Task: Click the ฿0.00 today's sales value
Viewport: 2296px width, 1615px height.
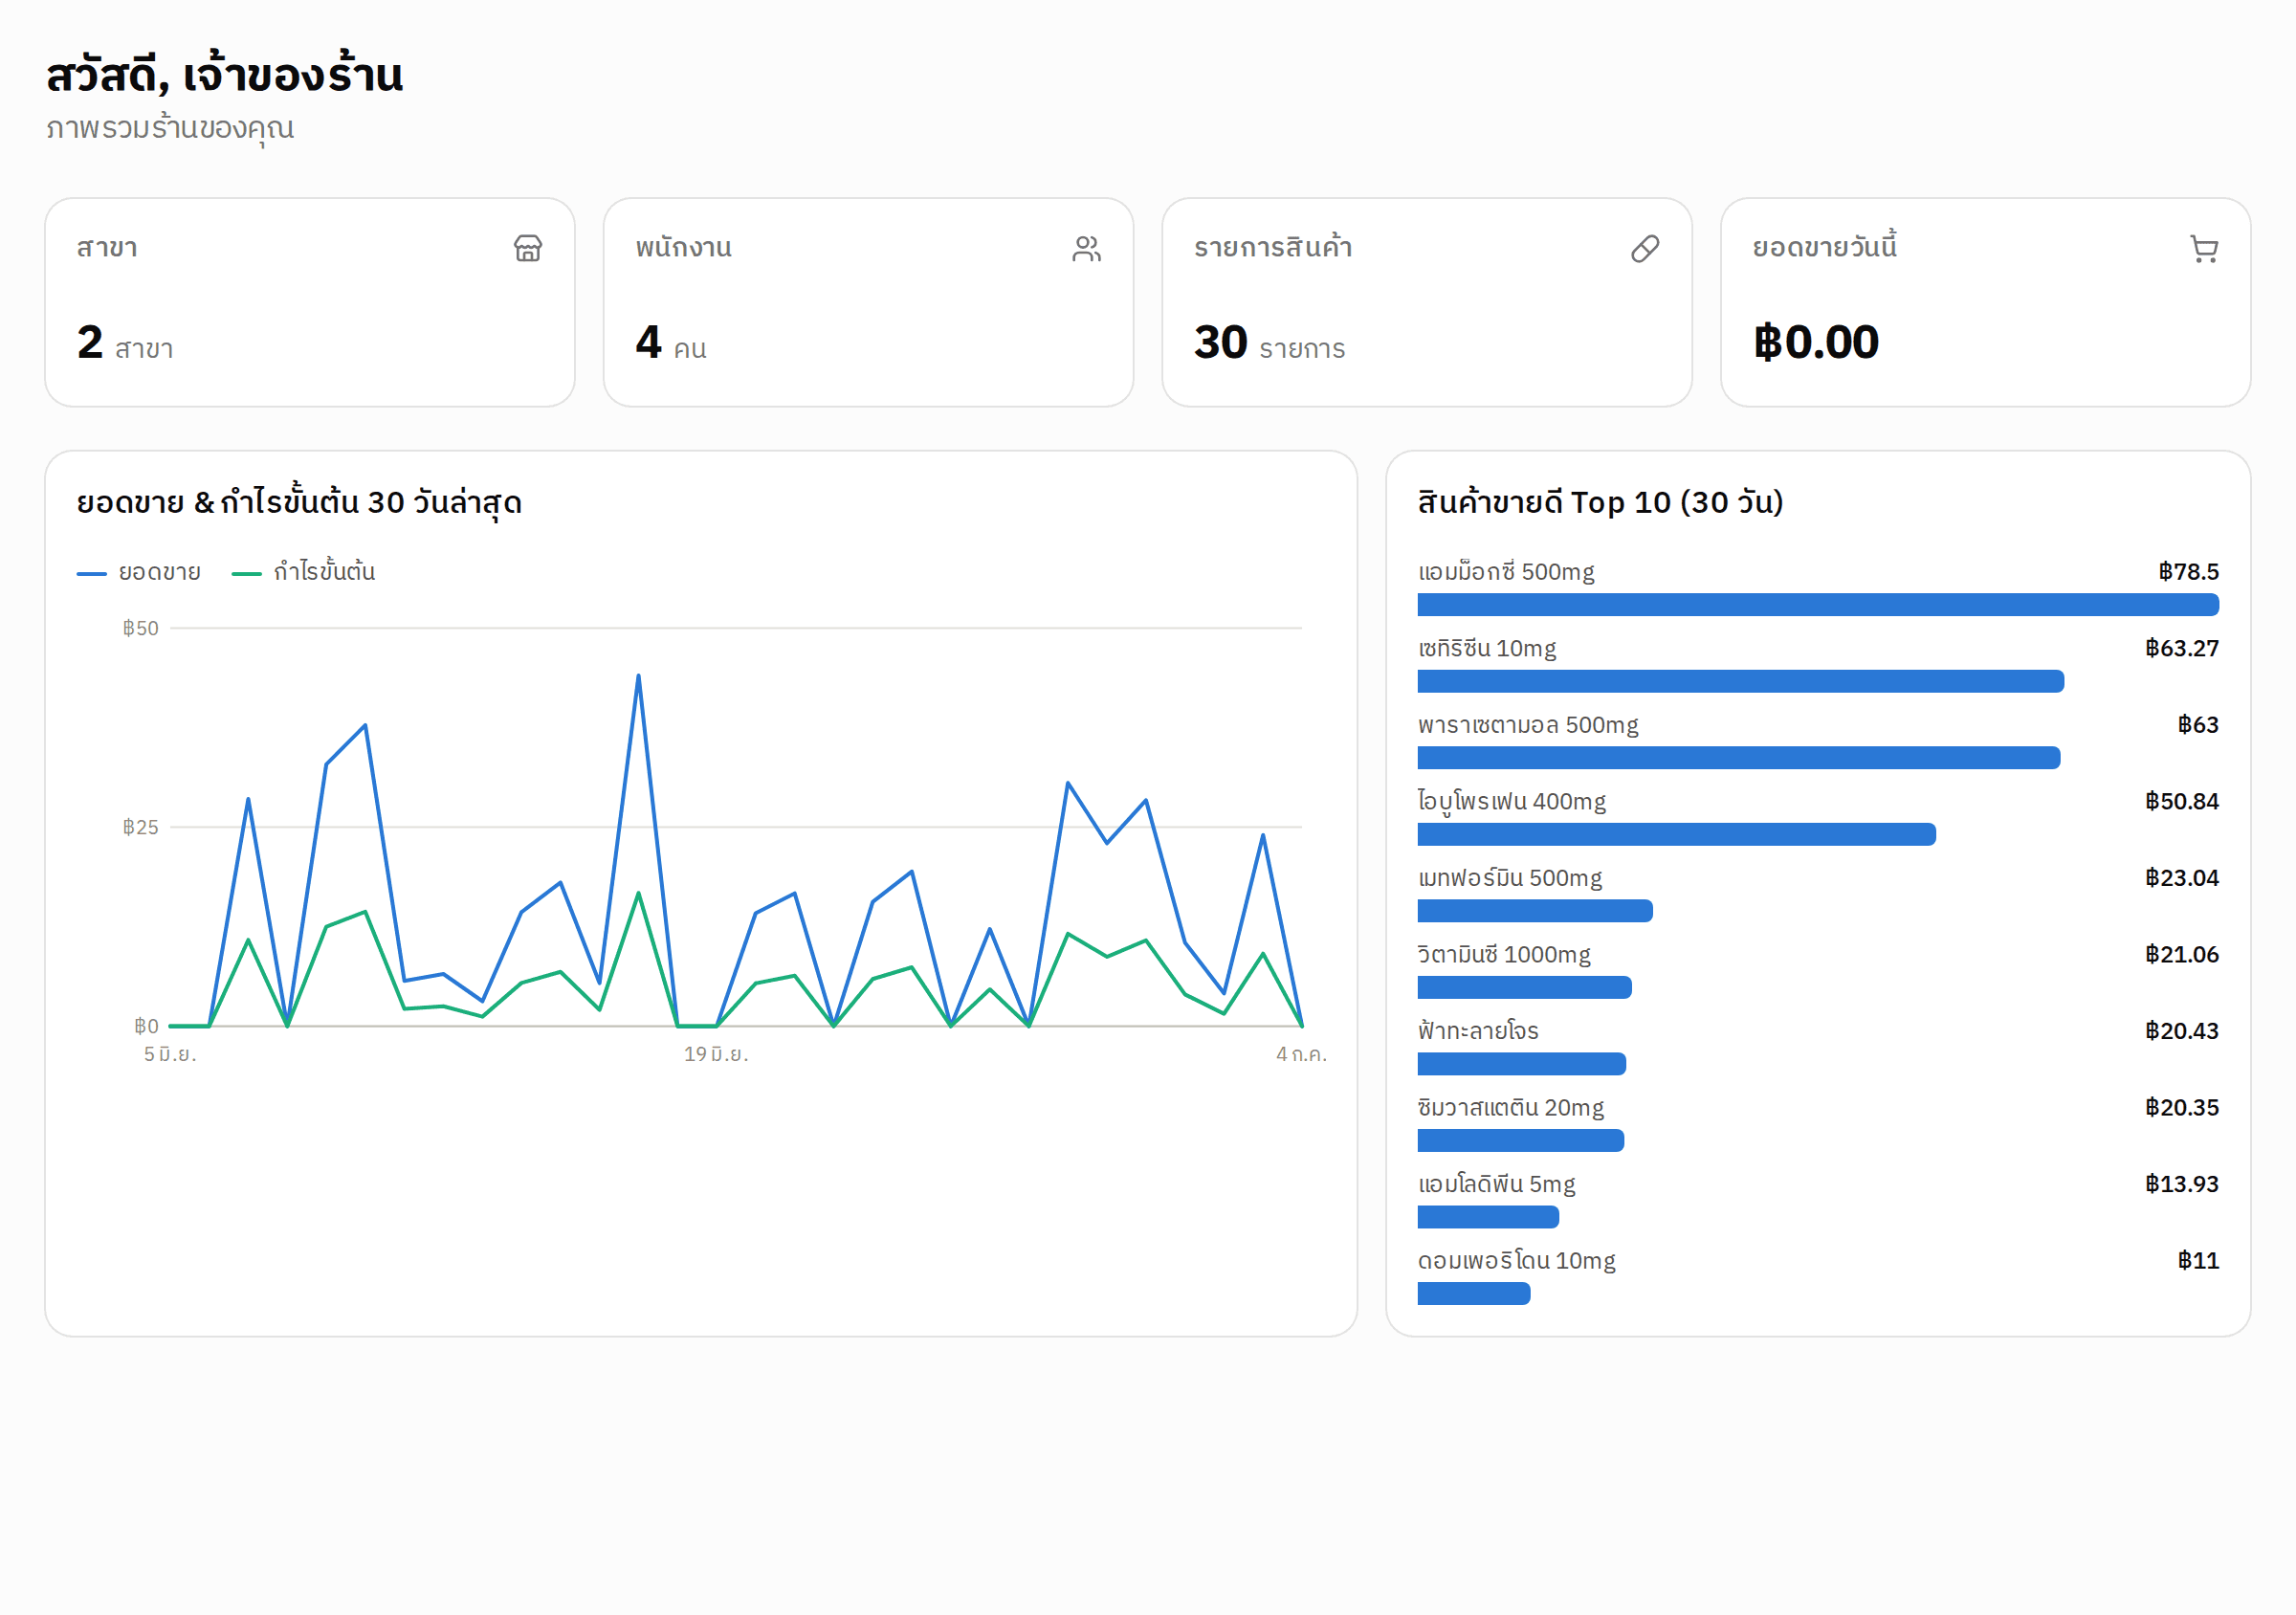Action: [1816, 342]
